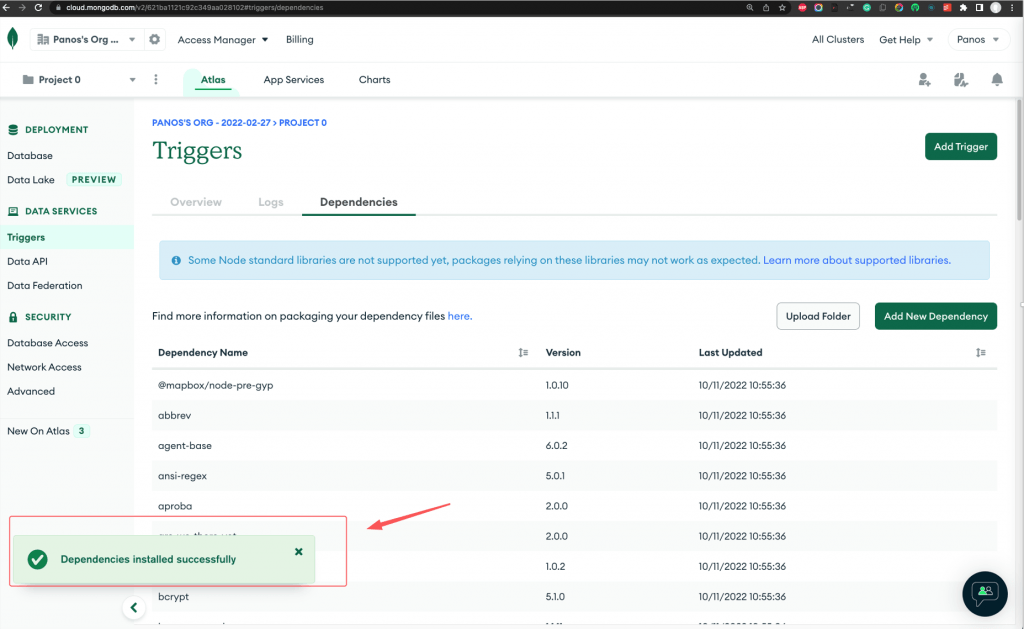The width and height of the screenshot is (1024, 629).
Task: Click the Panos's Org breadcrumb link
Action: click(211, 123)
